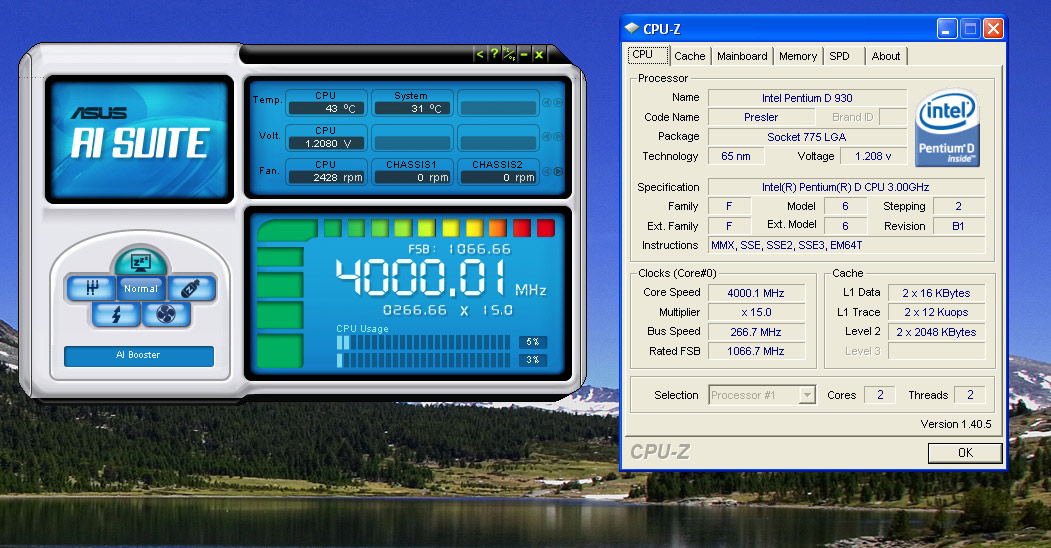Click the Stepping value 2
Image resolution: width=1051 pixels, height=548 pixels.
[x=959, y=206]
